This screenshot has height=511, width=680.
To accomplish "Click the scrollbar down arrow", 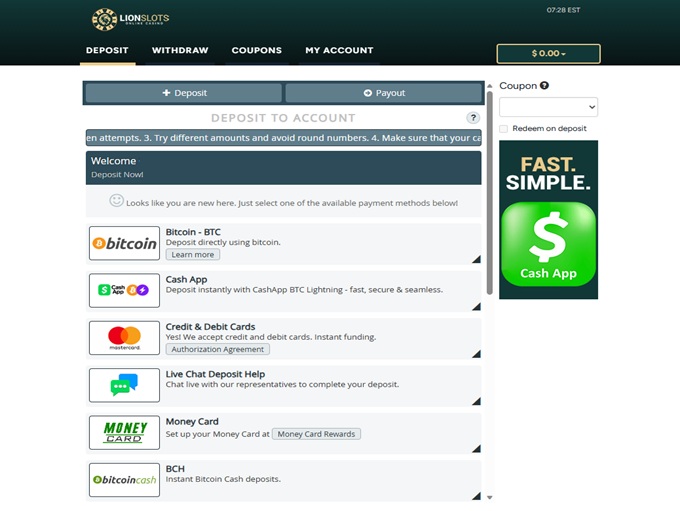I will tap(490, 498).
